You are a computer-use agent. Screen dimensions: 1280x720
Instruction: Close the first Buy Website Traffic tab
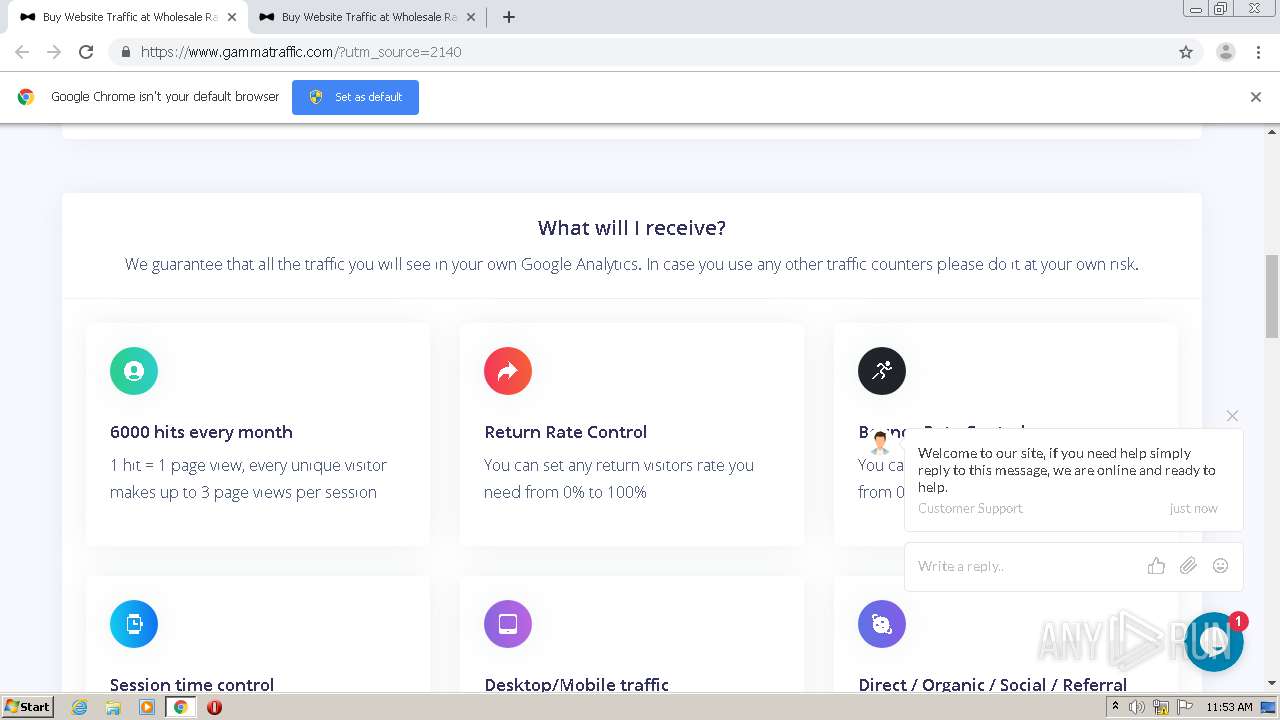pyautogui.click(x=232, y=17)
